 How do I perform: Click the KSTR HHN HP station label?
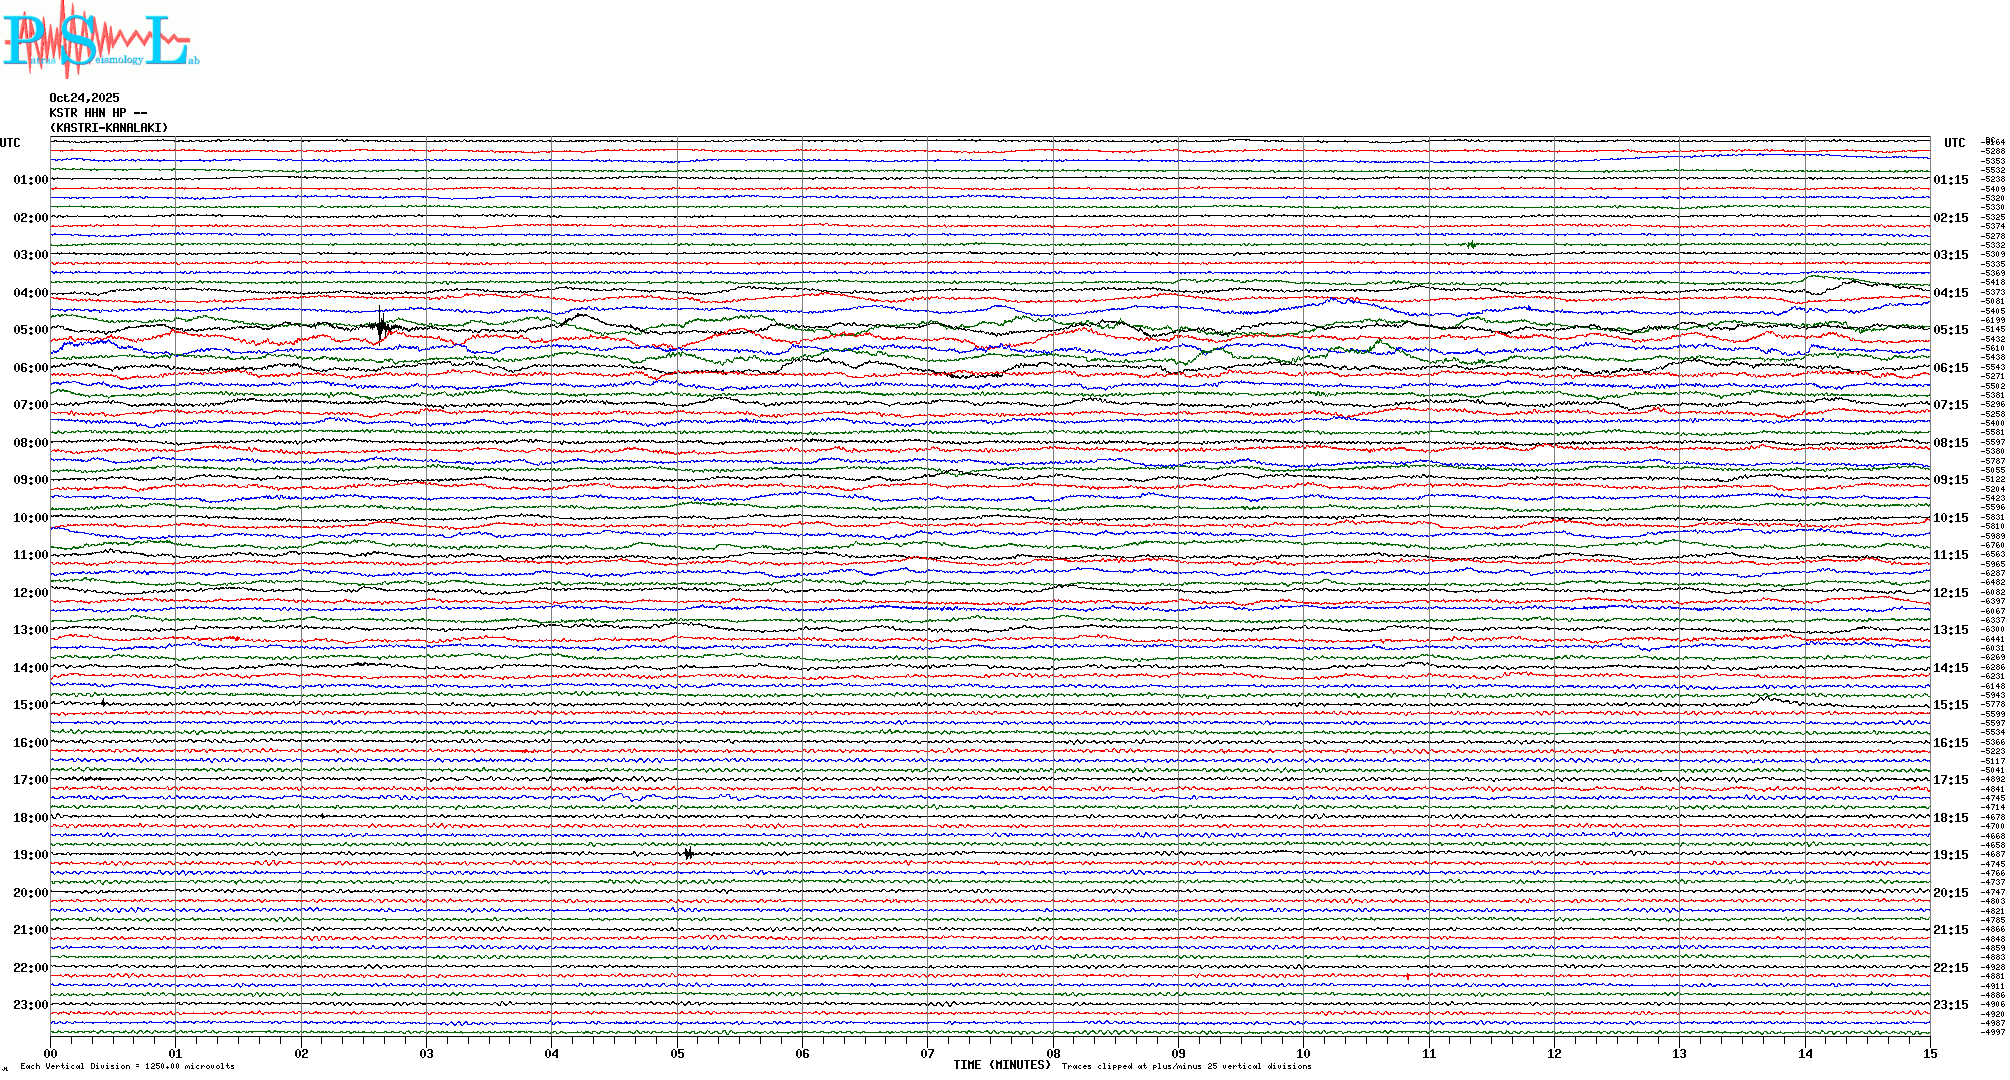tap(98, 113)
